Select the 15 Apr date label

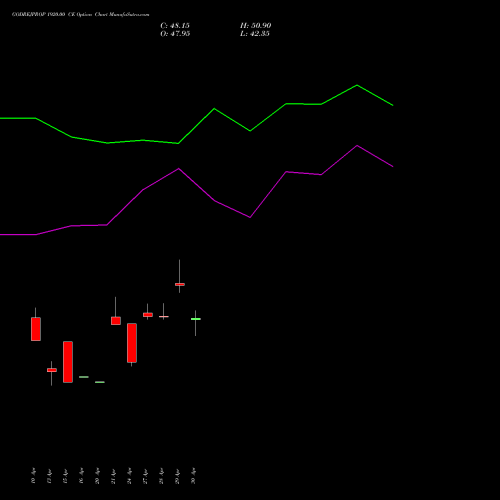click(x=65, y=476)
